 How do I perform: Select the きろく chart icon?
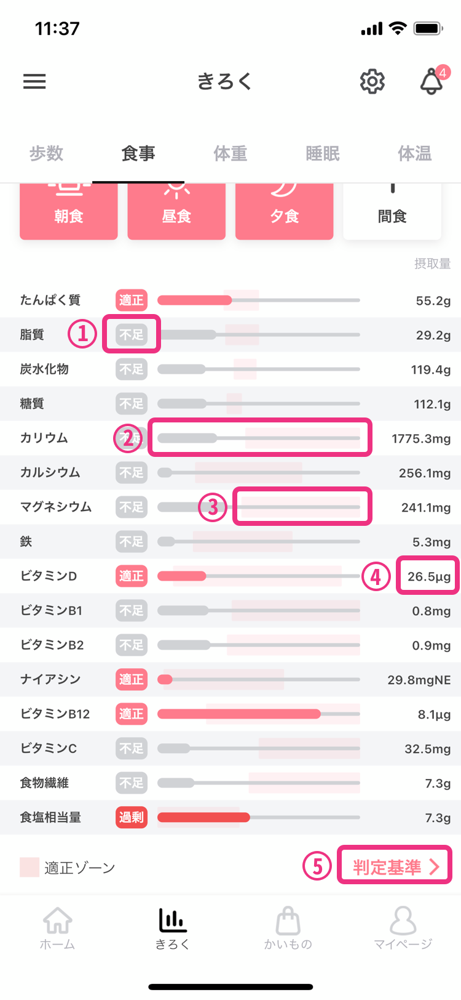point(172,929)
